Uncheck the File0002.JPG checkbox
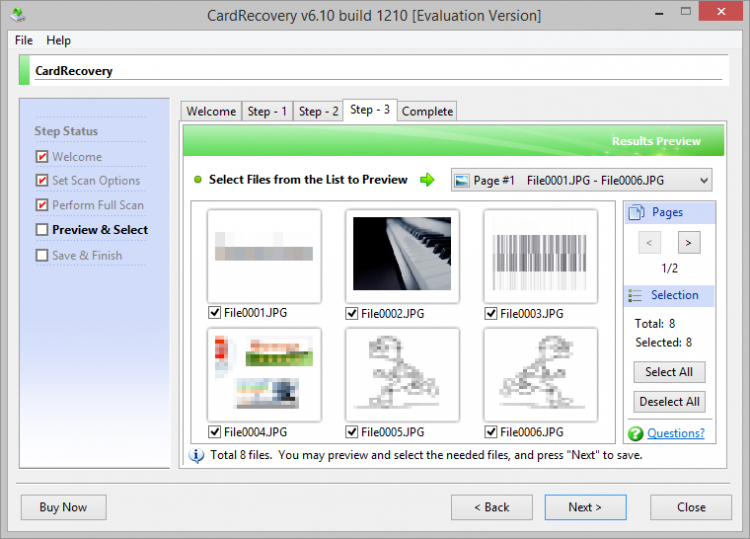Viewport: 750px width, 539px height. [352, 313]
